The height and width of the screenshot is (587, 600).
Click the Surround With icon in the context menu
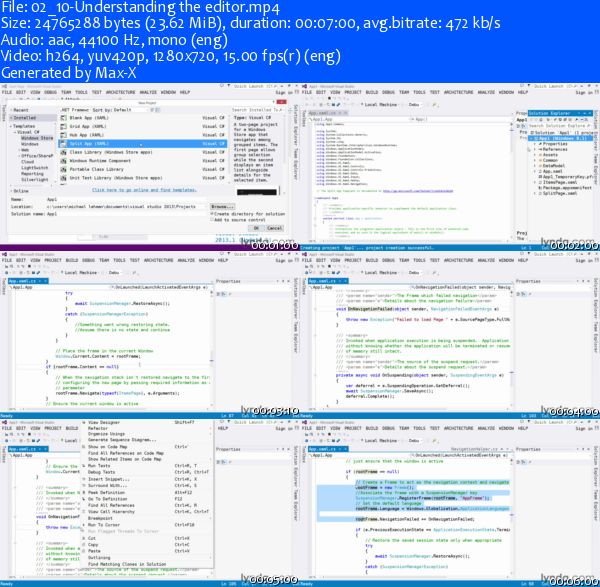[x=84, y=486]
